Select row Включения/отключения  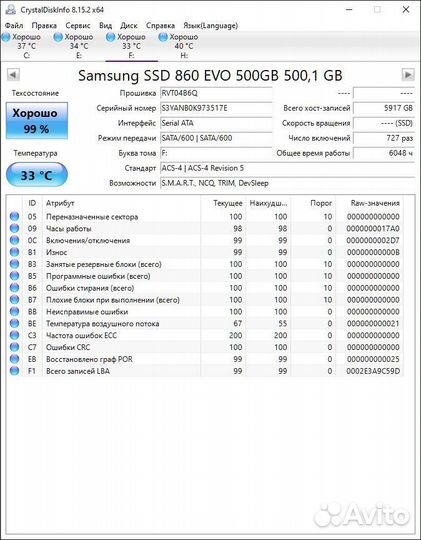click(205, 240)
